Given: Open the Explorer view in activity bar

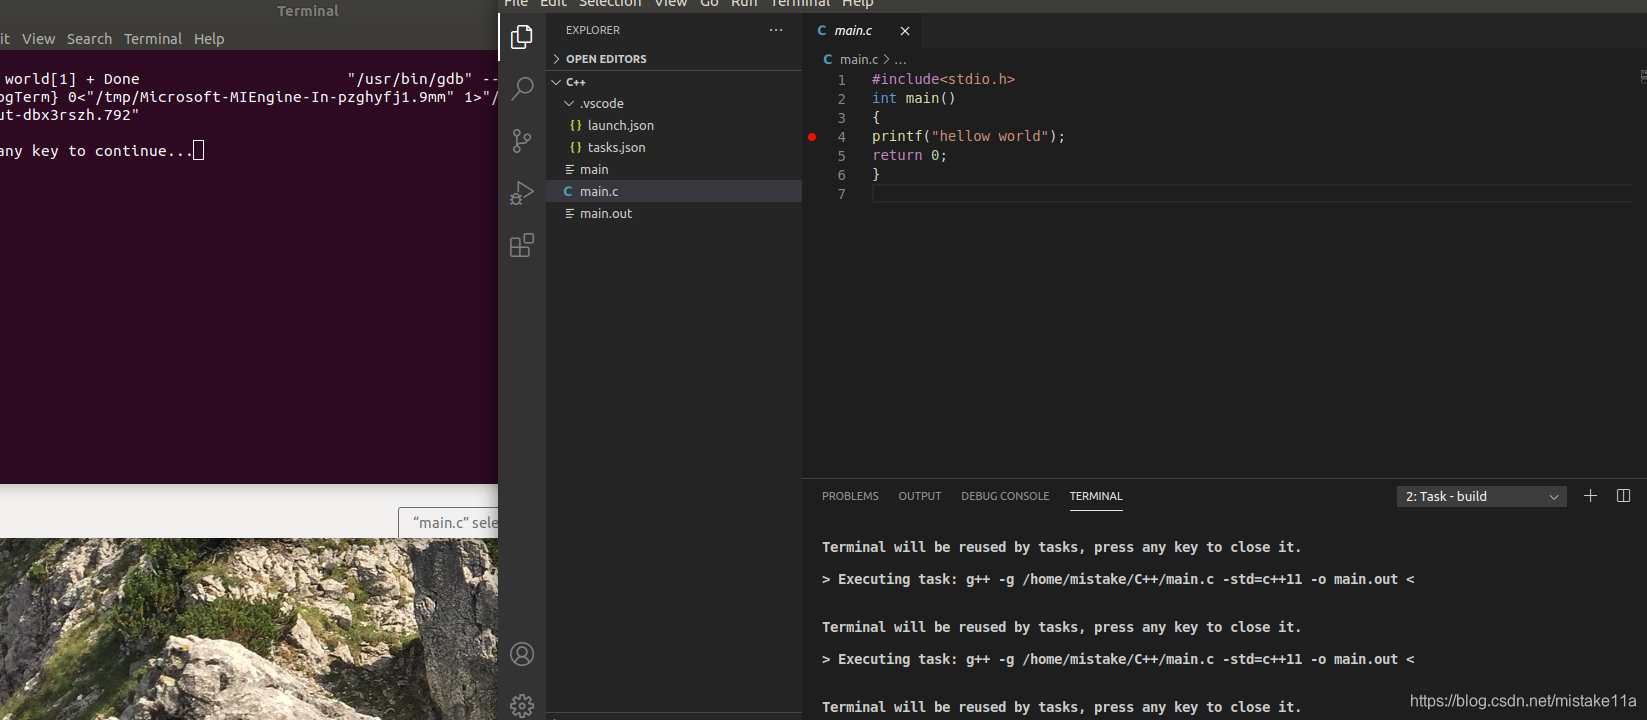Looking at the screenshot, I should (522, 37).
